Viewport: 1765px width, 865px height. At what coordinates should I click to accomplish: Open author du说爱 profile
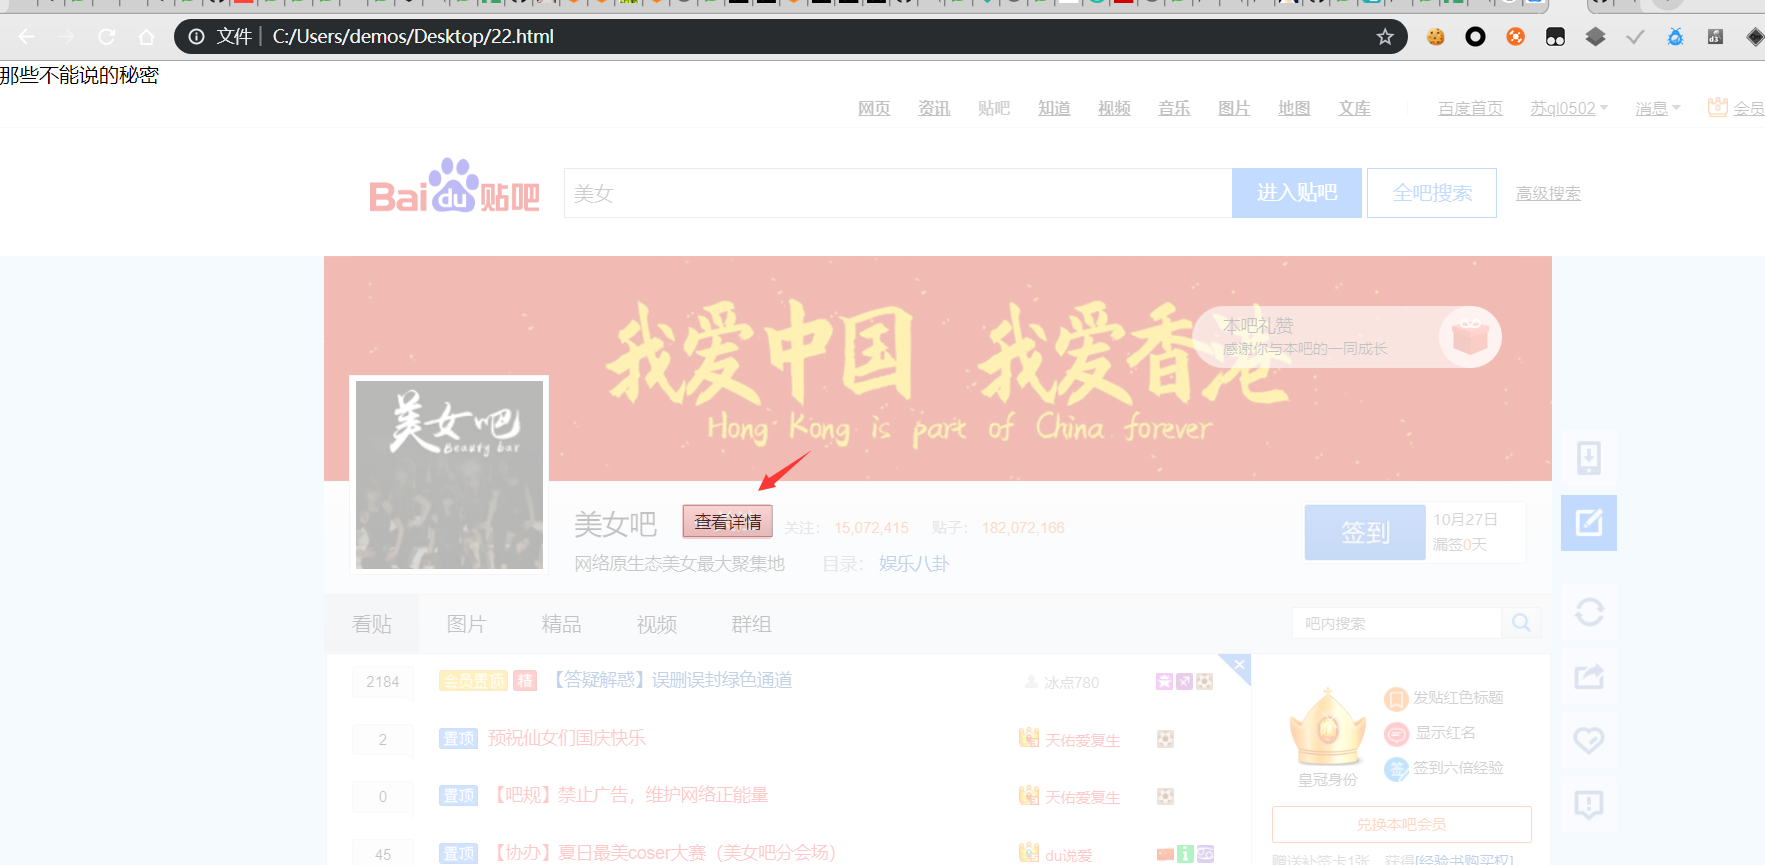[x=1069, y=855]
